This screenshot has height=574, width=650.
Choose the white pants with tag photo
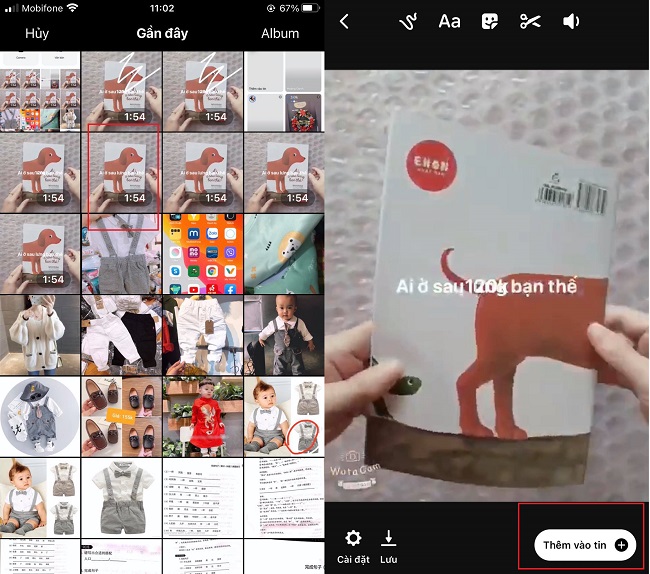click(x=203, y=335)
